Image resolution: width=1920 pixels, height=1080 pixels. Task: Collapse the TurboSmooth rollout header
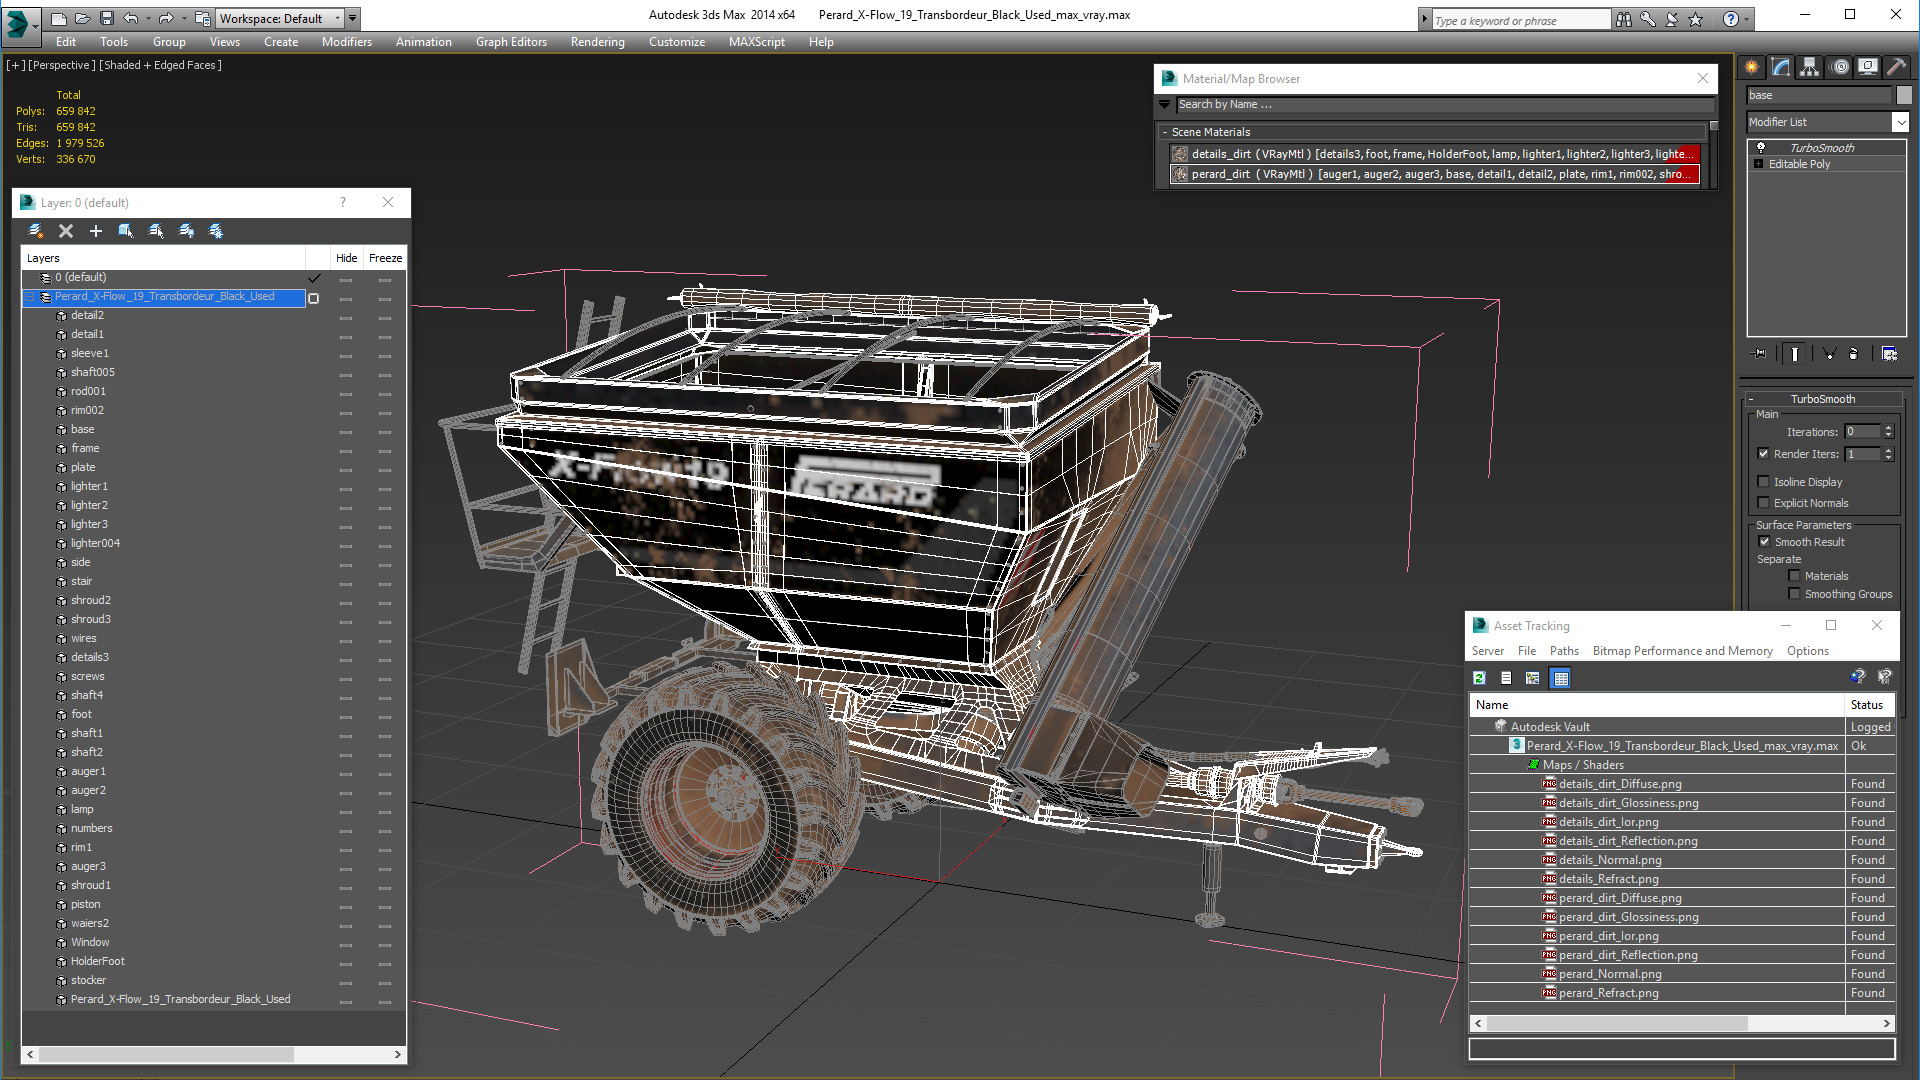point(1822,399)
